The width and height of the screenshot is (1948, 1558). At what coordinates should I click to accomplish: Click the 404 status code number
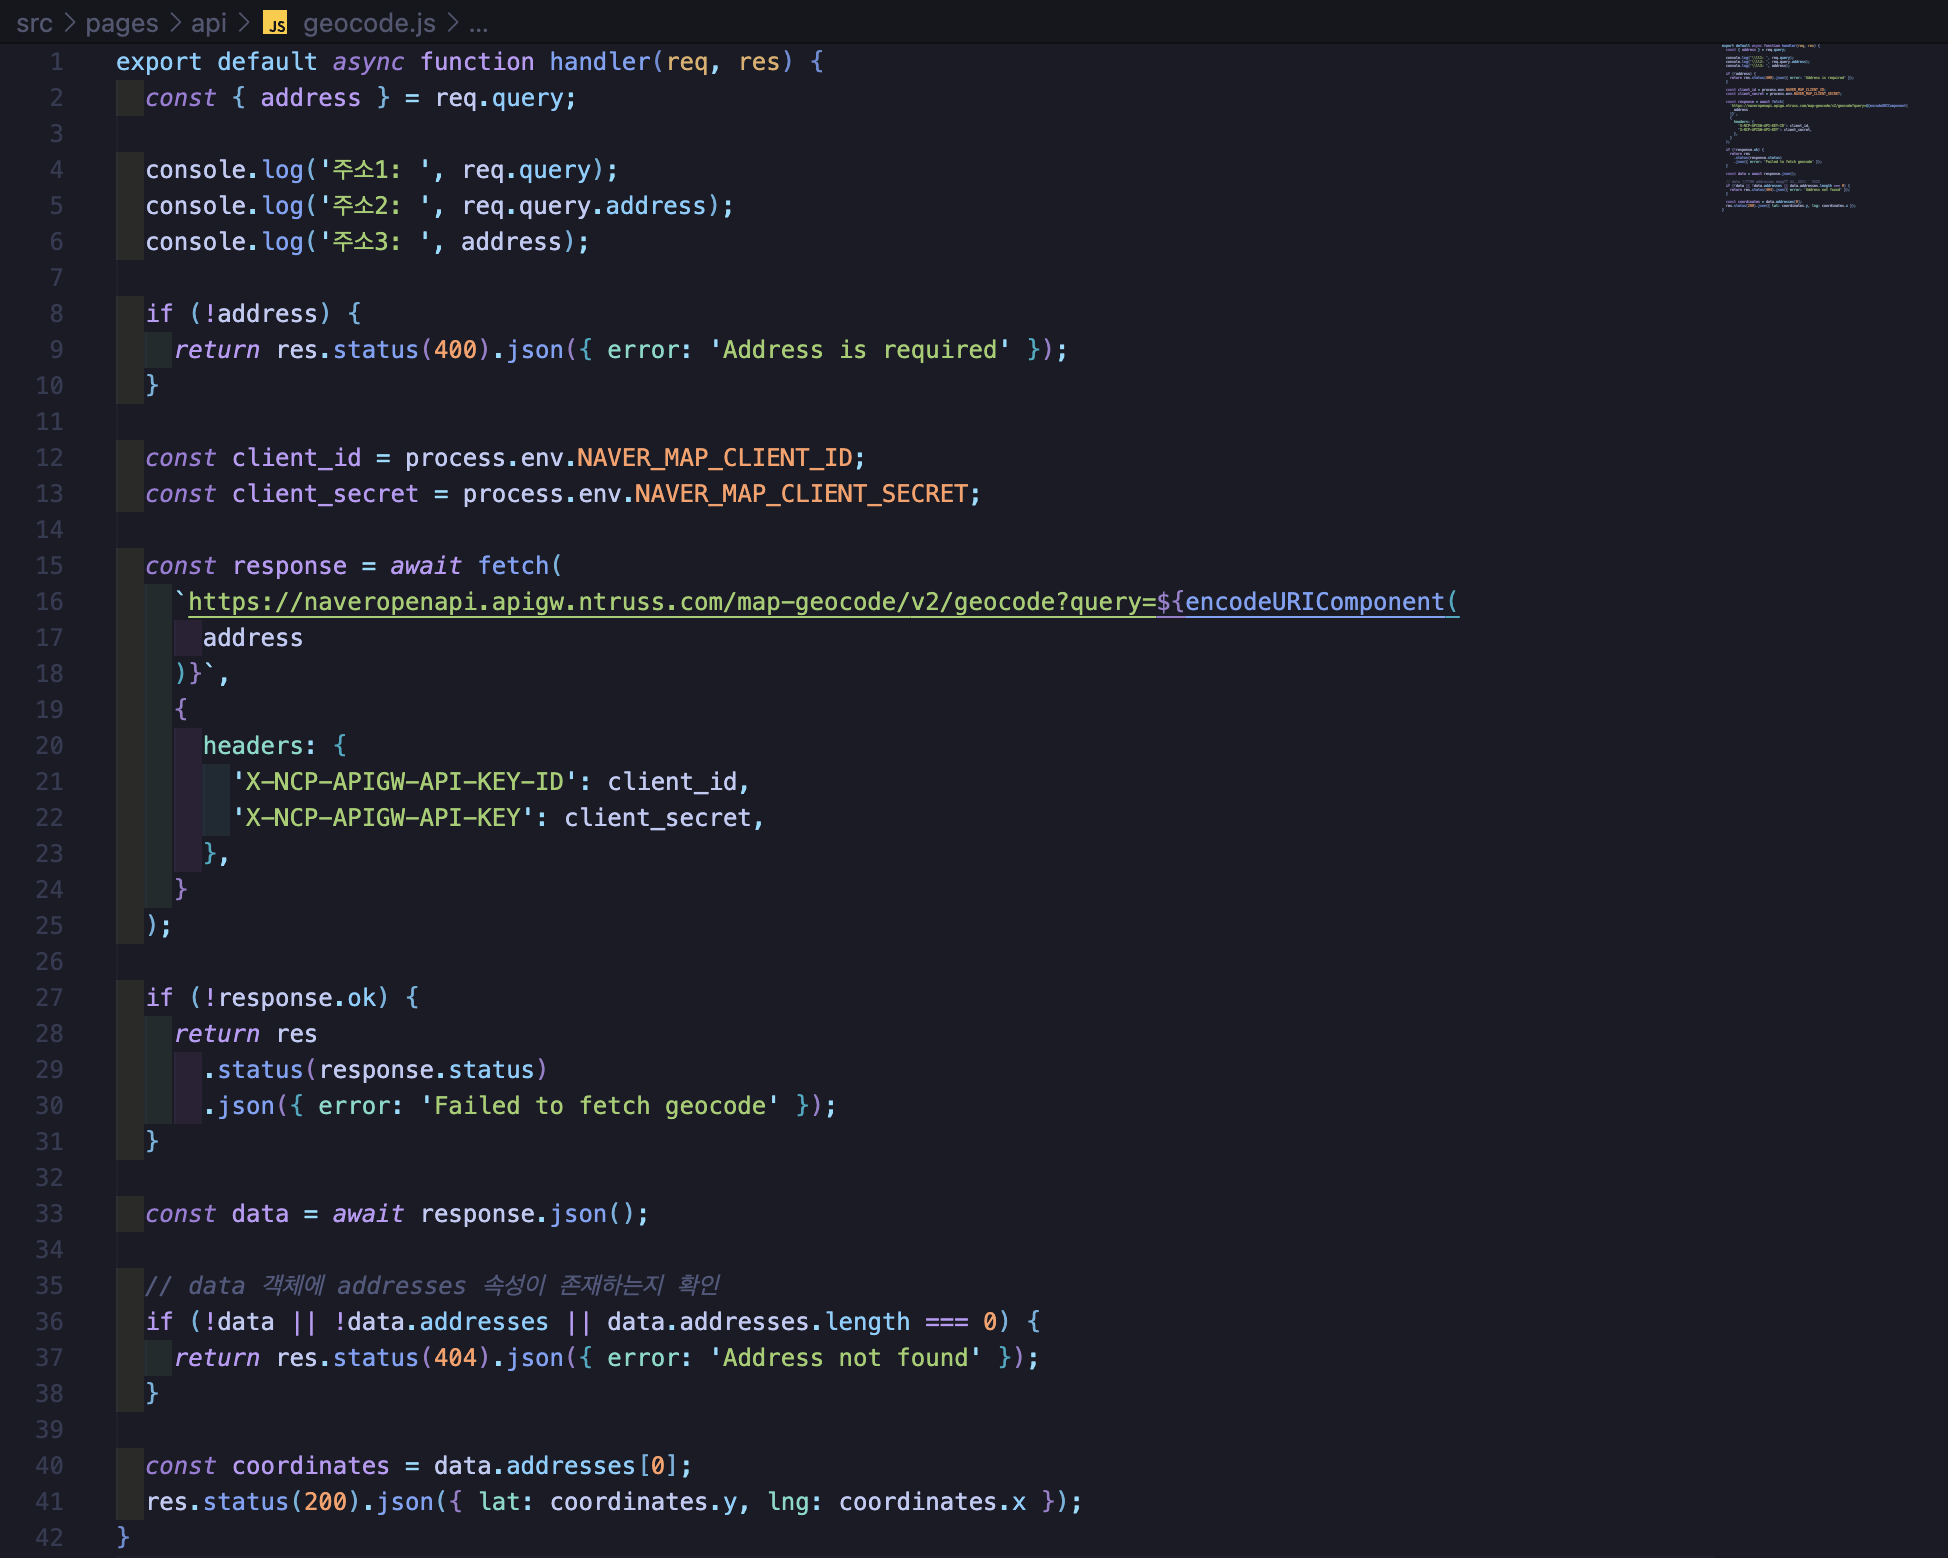click(x=455, y=1357)
